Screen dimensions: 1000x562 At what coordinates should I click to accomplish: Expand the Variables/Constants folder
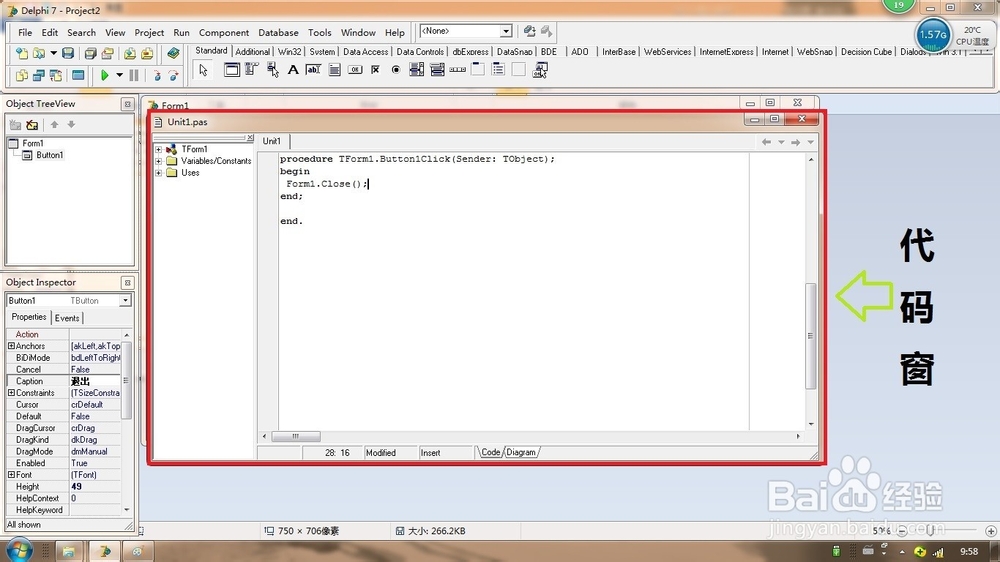(158, 161)
